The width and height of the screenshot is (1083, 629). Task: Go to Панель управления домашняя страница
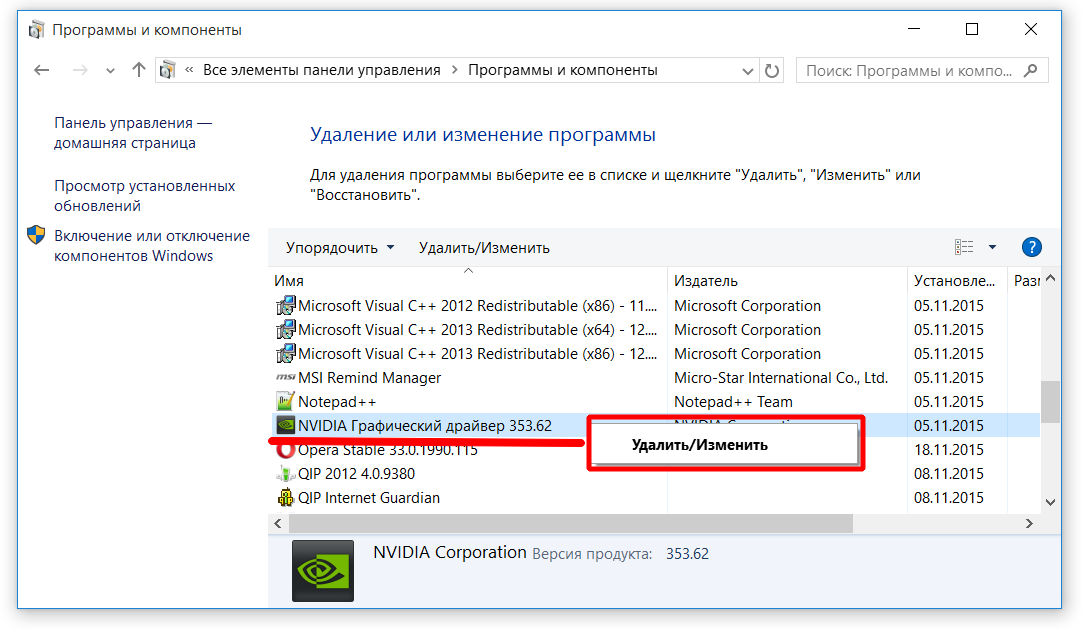pos(133,133)
